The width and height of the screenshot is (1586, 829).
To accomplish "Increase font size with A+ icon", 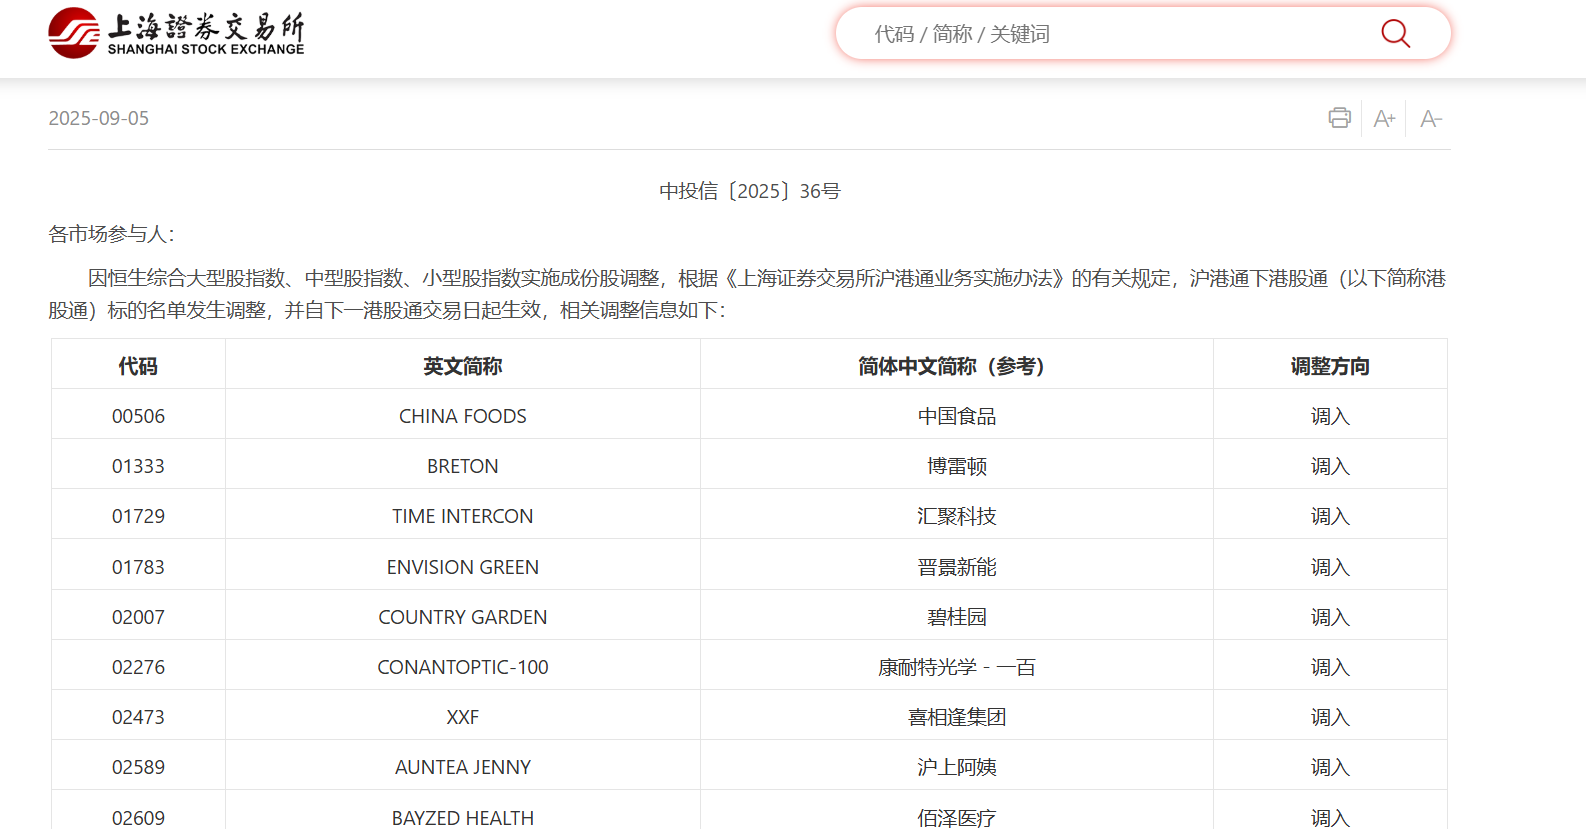I will (1384, 119).
